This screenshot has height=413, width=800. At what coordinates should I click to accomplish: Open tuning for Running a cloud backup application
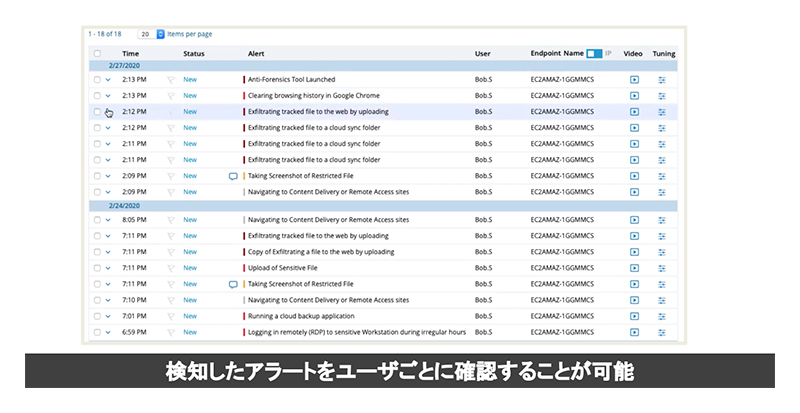(x=662, y=316)
